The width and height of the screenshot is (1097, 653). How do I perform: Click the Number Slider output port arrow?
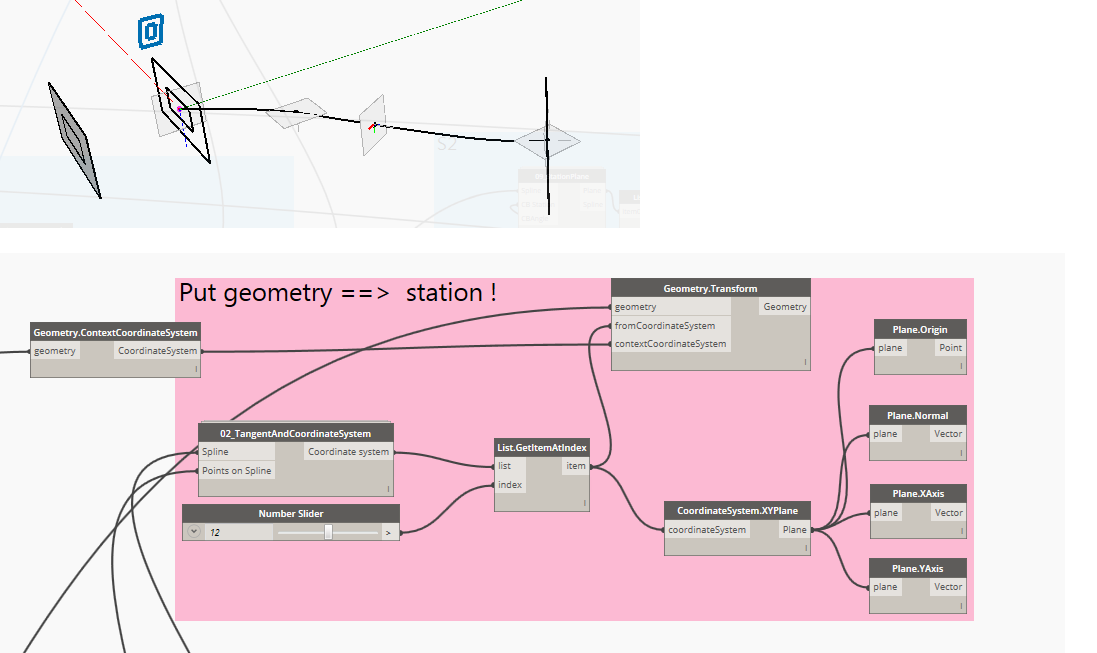(x=388, y=533)
